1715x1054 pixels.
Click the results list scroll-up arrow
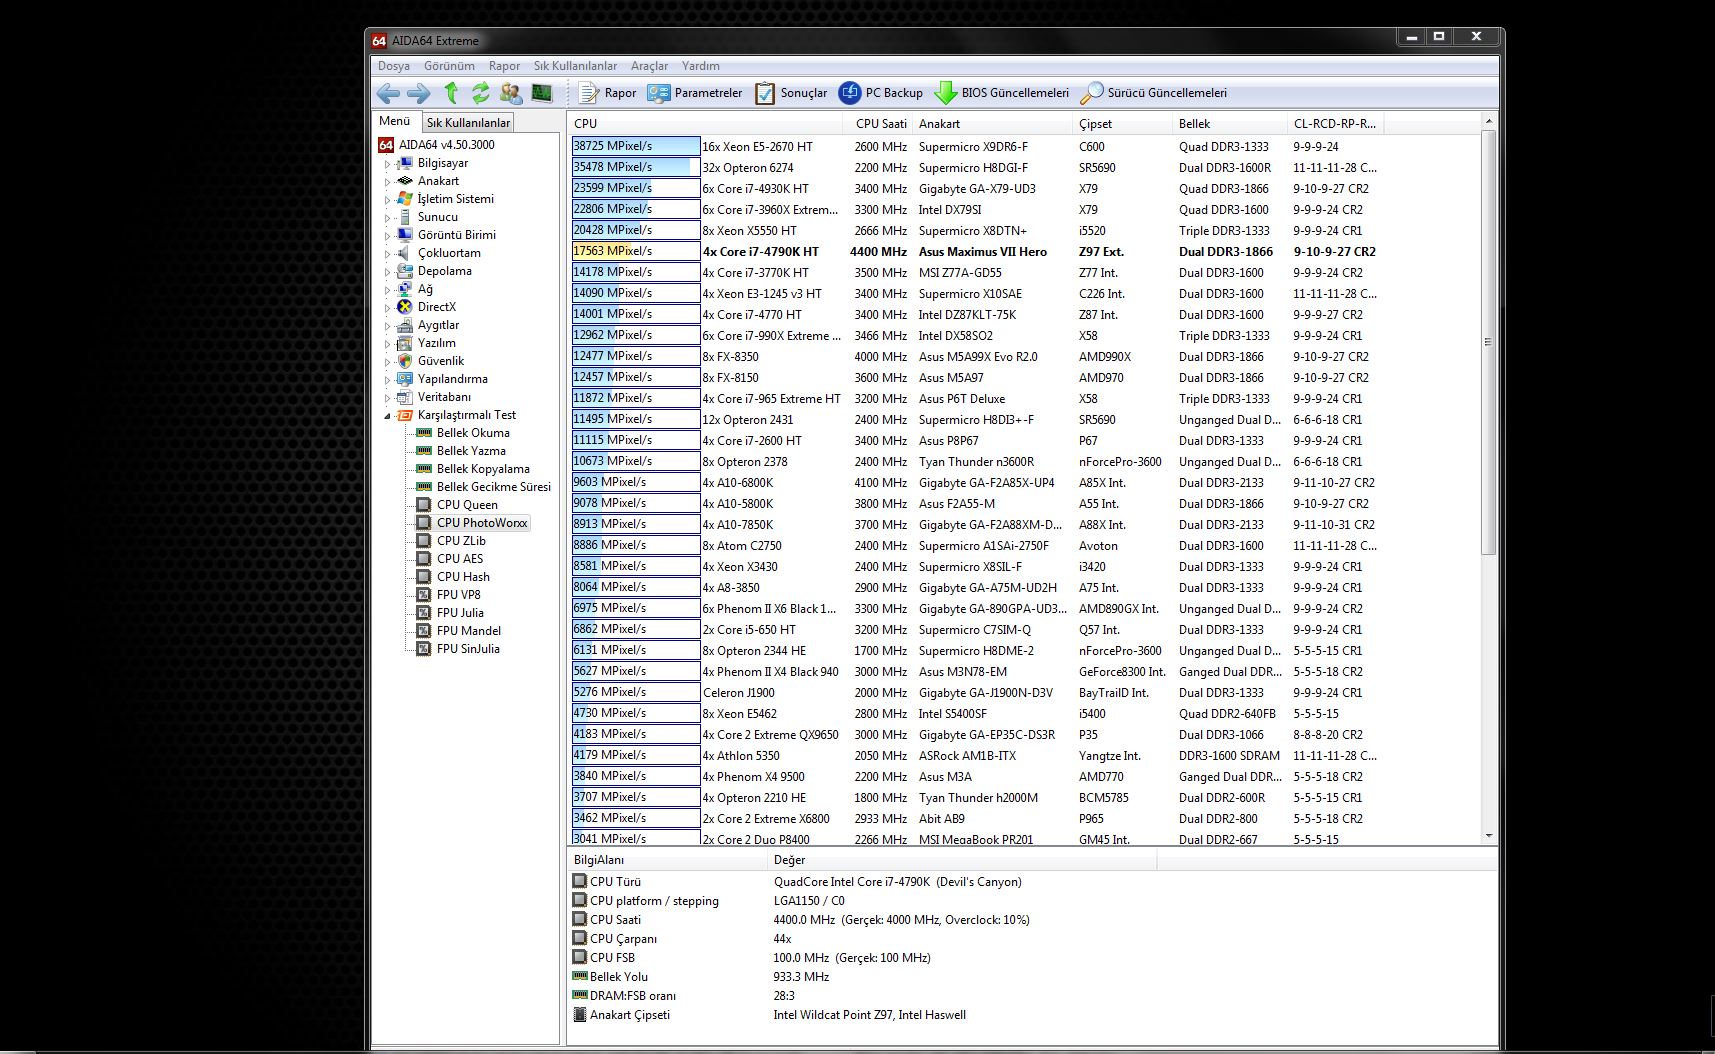click(x=1489, y=121)
